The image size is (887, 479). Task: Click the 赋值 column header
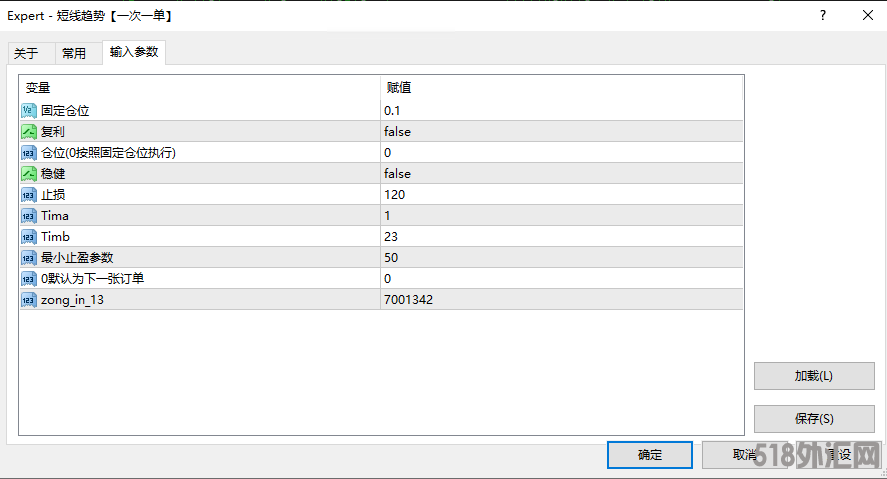point(399,88)
